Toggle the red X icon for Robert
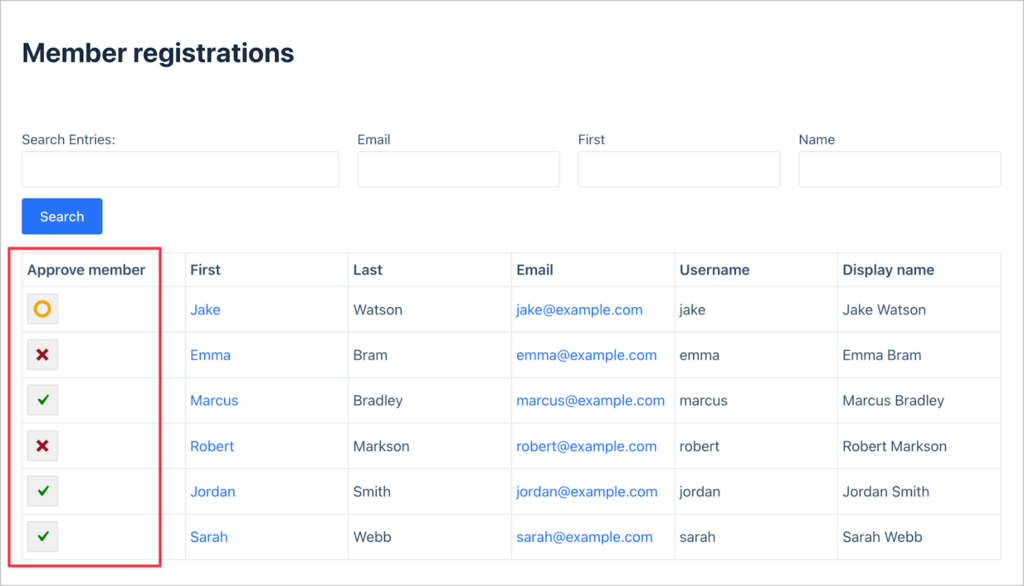1024x586 pixels. point(42,446)
